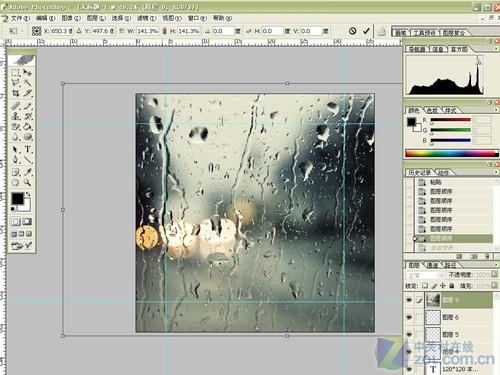Switch to the 色板 (Swatches) tab

(x=432, y=110)
